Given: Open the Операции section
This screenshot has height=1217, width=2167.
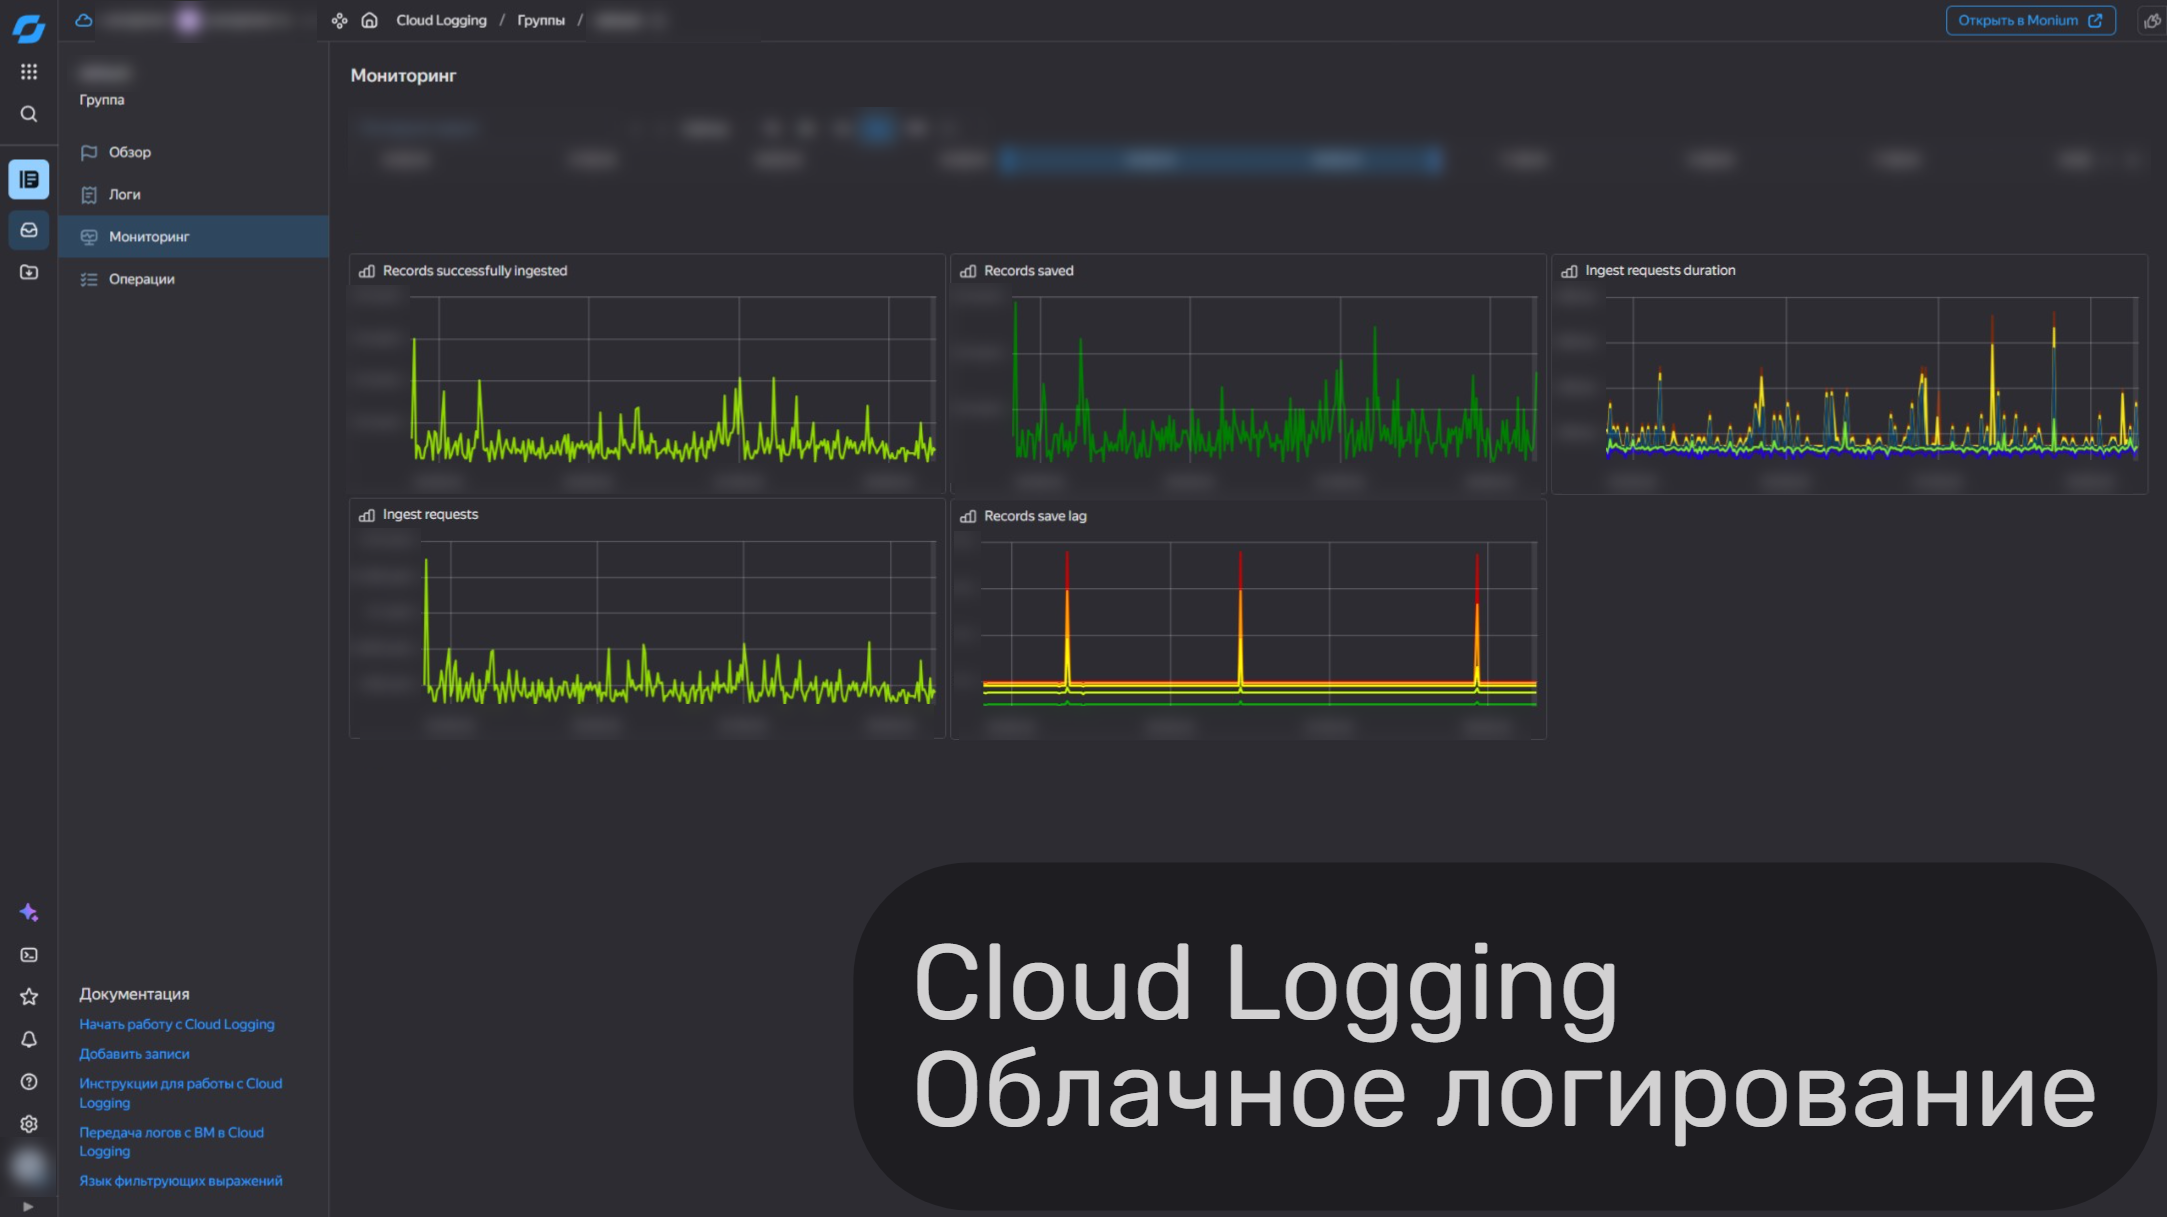Looking at the screenshot, I should pyautogui.click(x=194, y=279).
